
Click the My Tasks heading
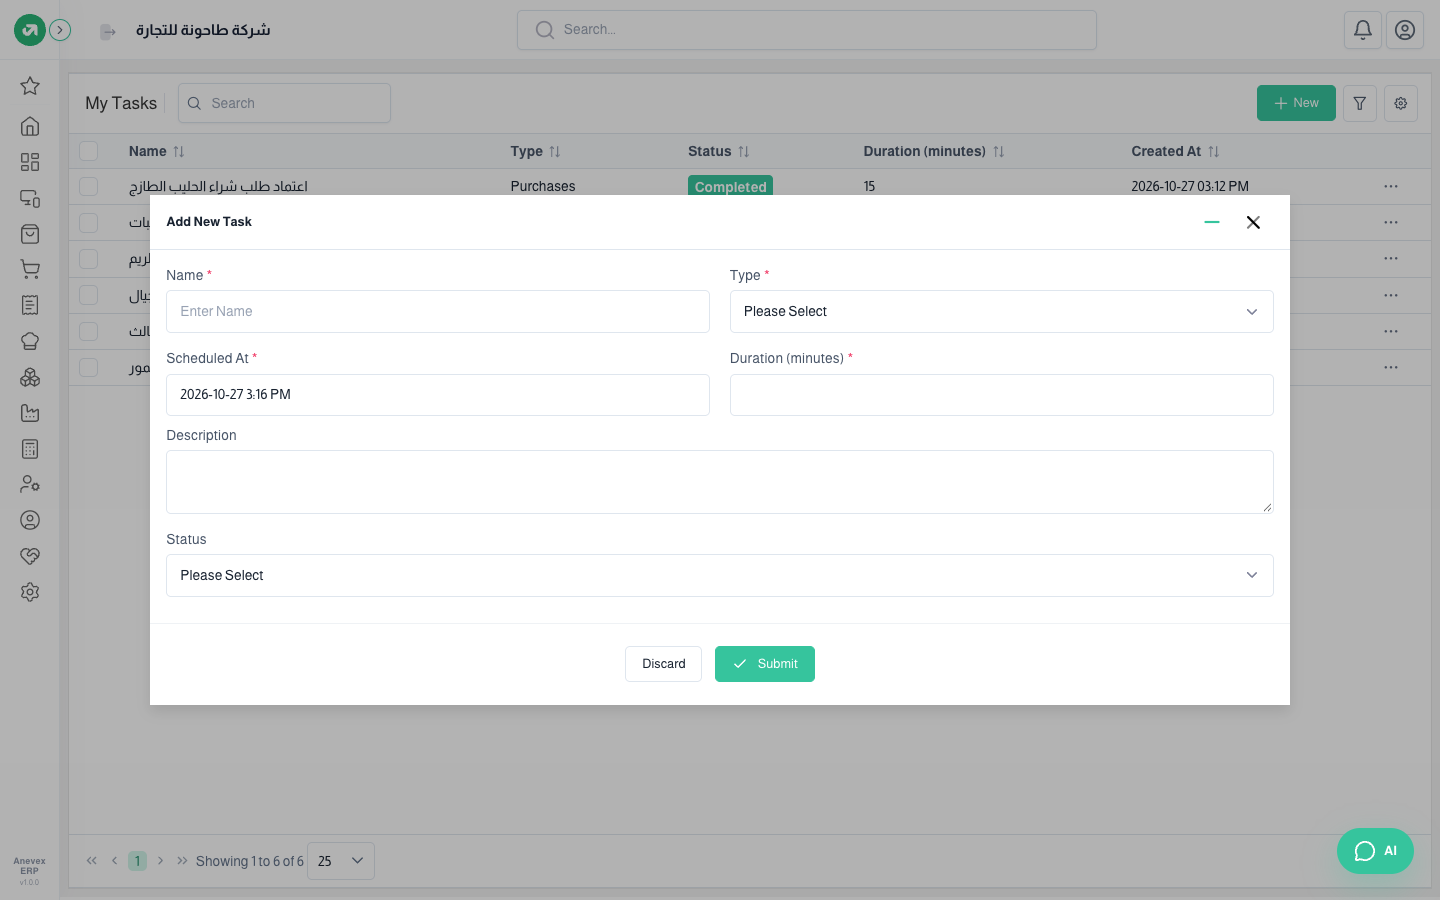[x=121, y=103]
